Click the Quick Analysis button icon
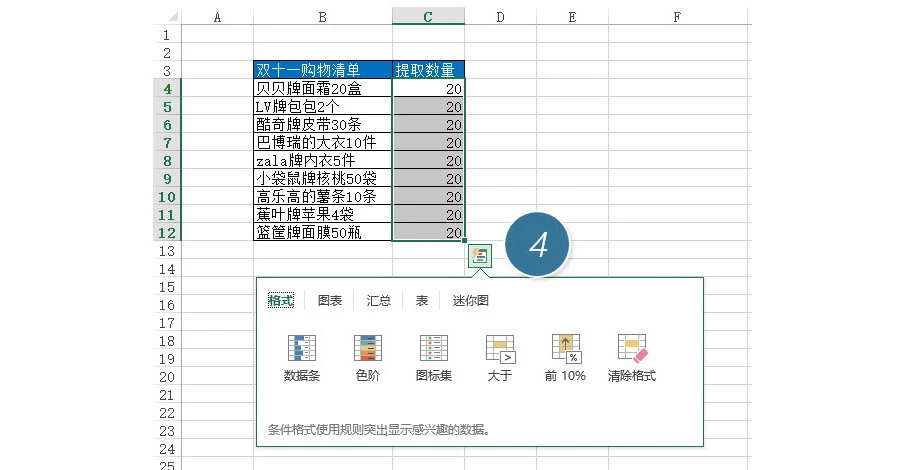The height and width of the screenshot is (470, 900). coord(480,255)
